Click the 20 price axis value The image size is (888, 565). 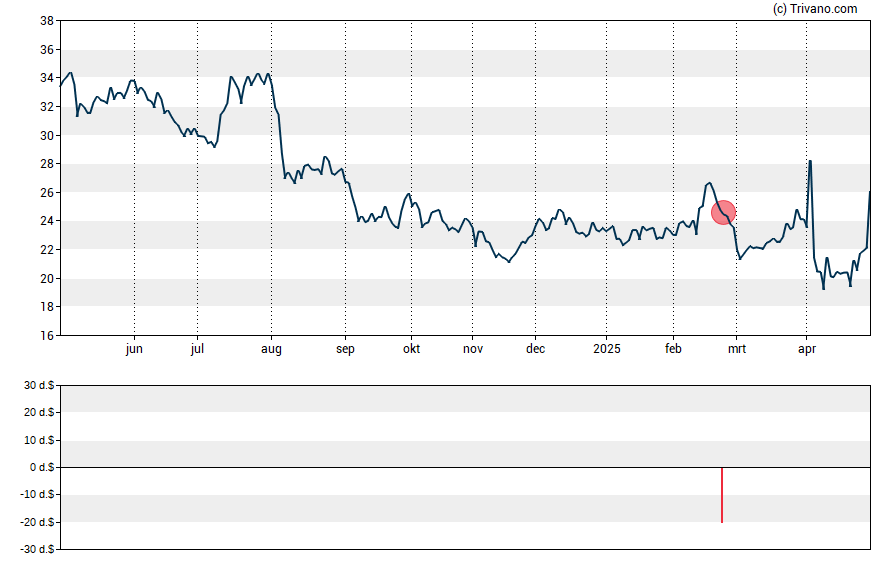coord(47,279)
